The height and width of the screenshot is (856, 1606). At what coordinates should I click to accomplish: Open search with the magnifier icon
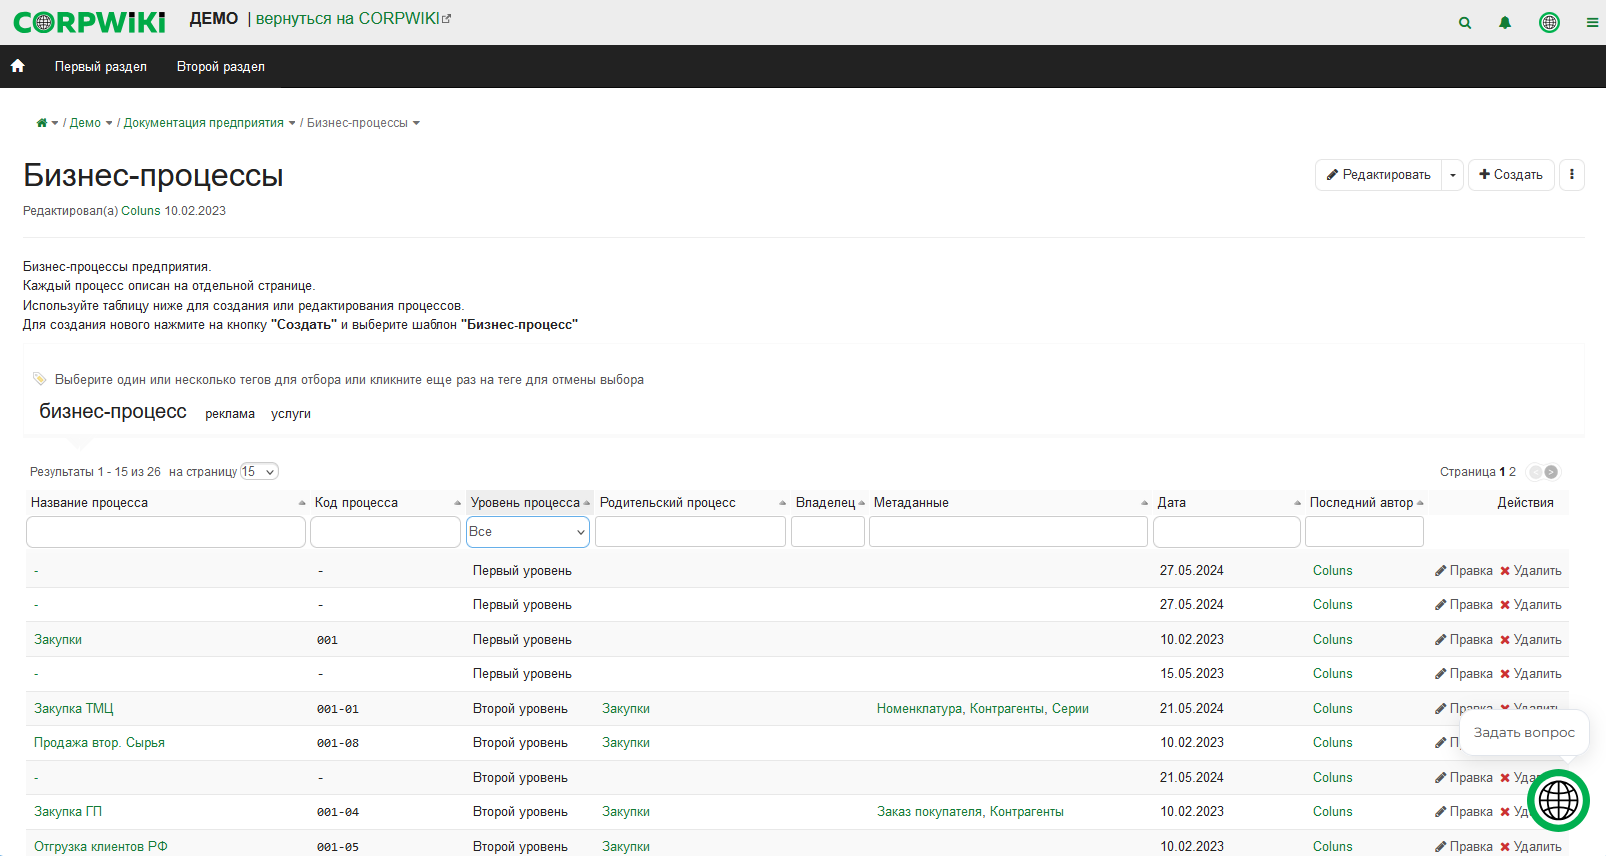[x=1465, y=22]
